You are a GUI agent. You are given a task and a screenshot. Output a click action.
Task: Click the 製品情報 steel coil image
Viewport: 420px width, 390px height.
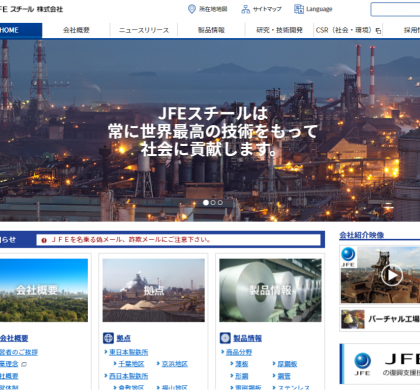point(270,290)
